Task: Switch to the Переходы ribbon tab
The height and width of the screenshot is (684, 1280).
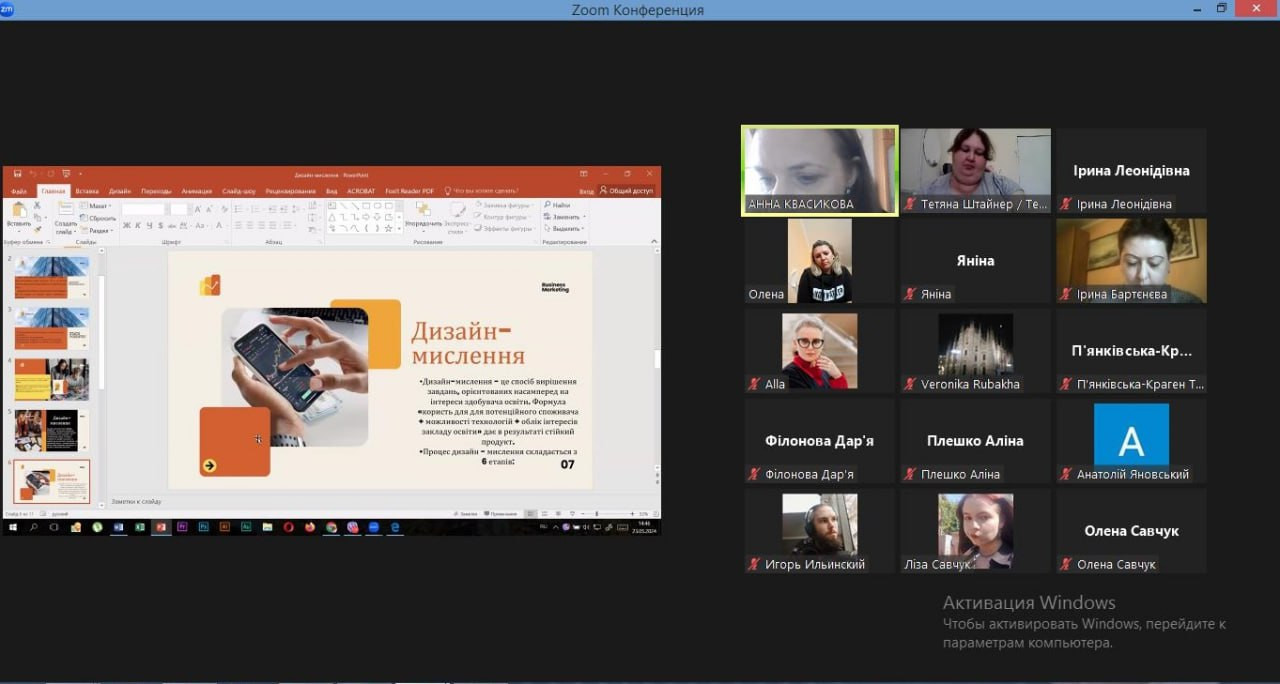Action: (156, 191)
